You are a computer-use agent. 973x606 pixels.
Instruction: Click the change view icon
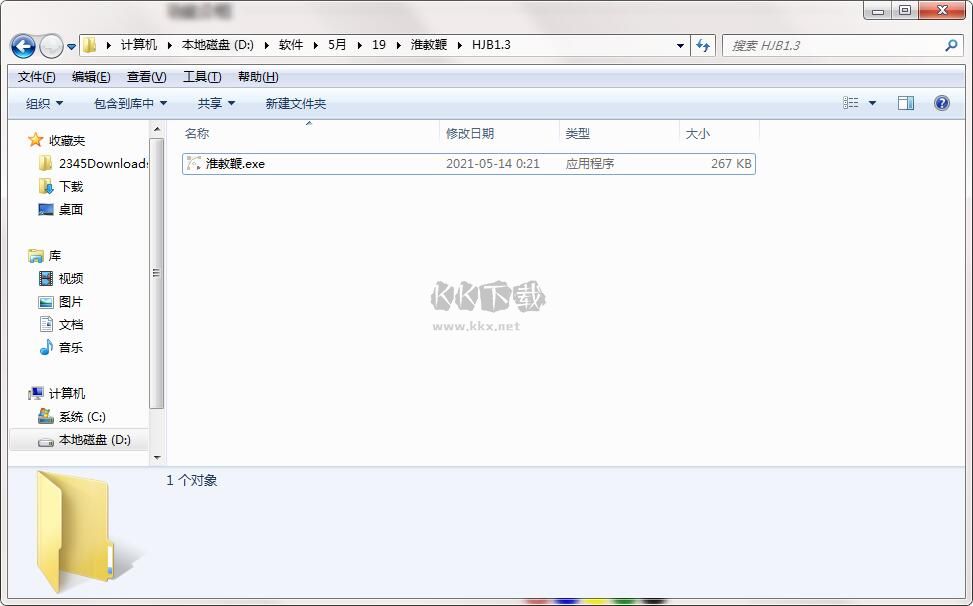851,103
